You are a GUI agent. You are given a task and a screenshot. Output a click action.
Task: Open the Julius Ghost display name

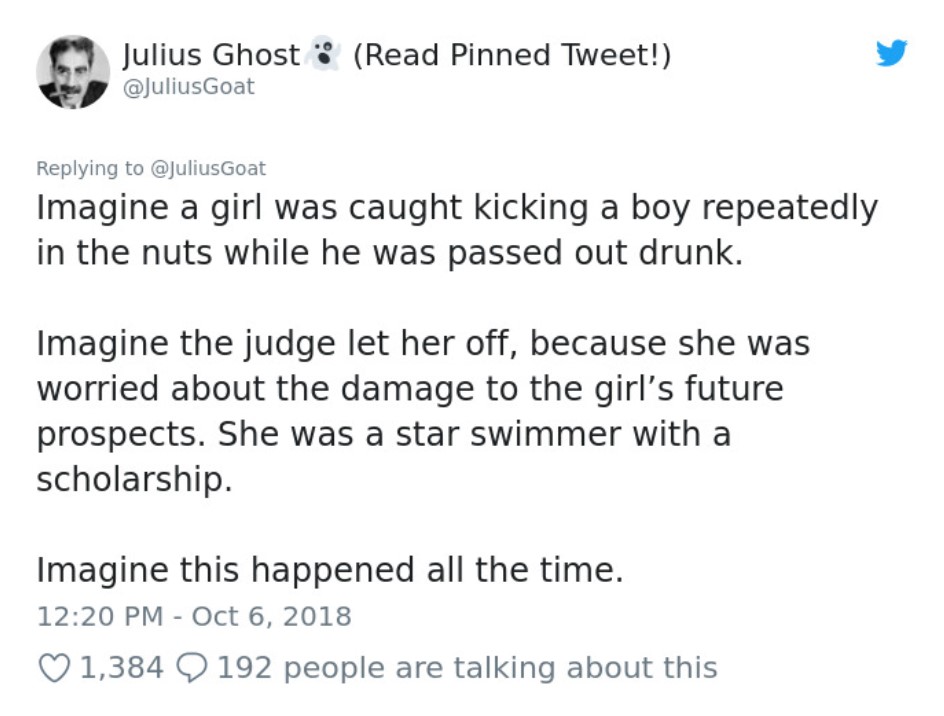click(x=211, y=55)
